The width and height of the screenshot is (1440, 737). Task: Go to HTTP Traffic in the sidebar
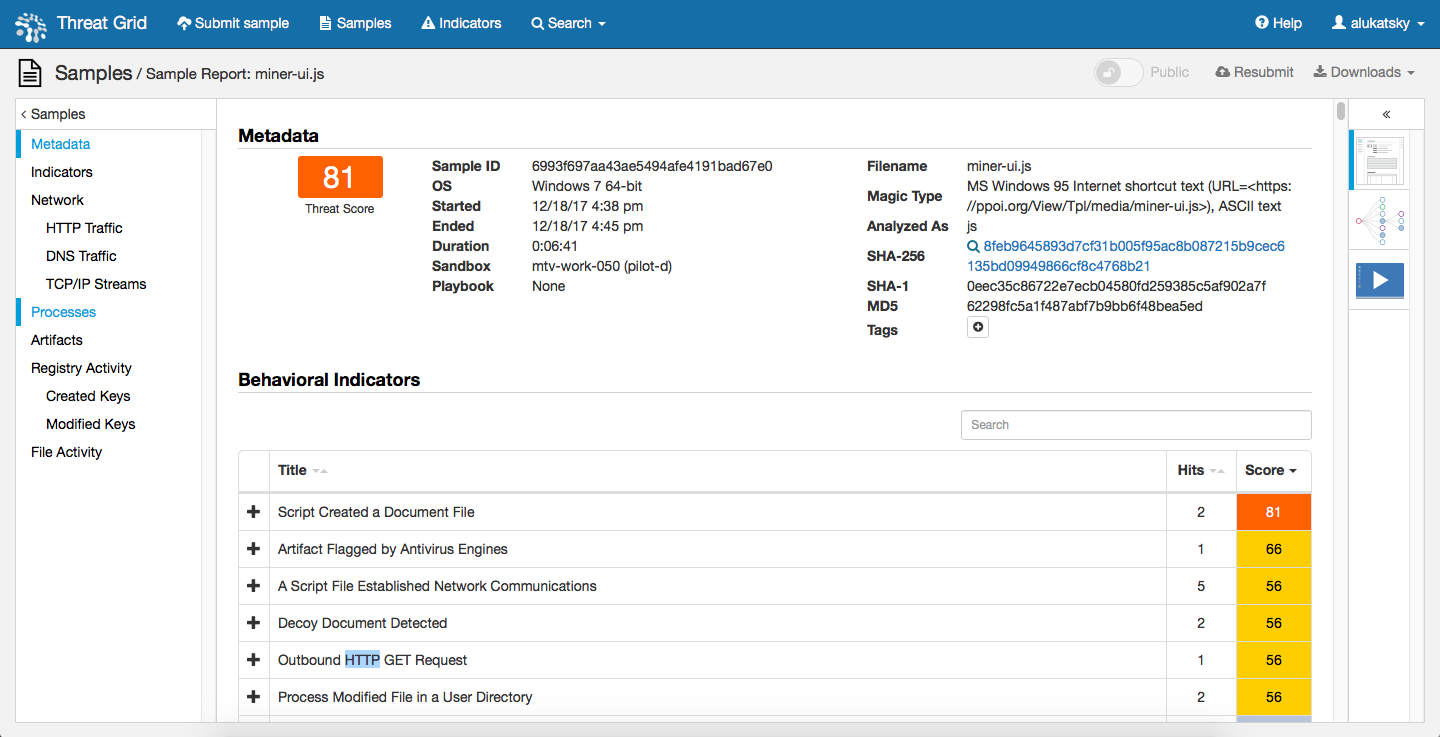tap(84, 227)
